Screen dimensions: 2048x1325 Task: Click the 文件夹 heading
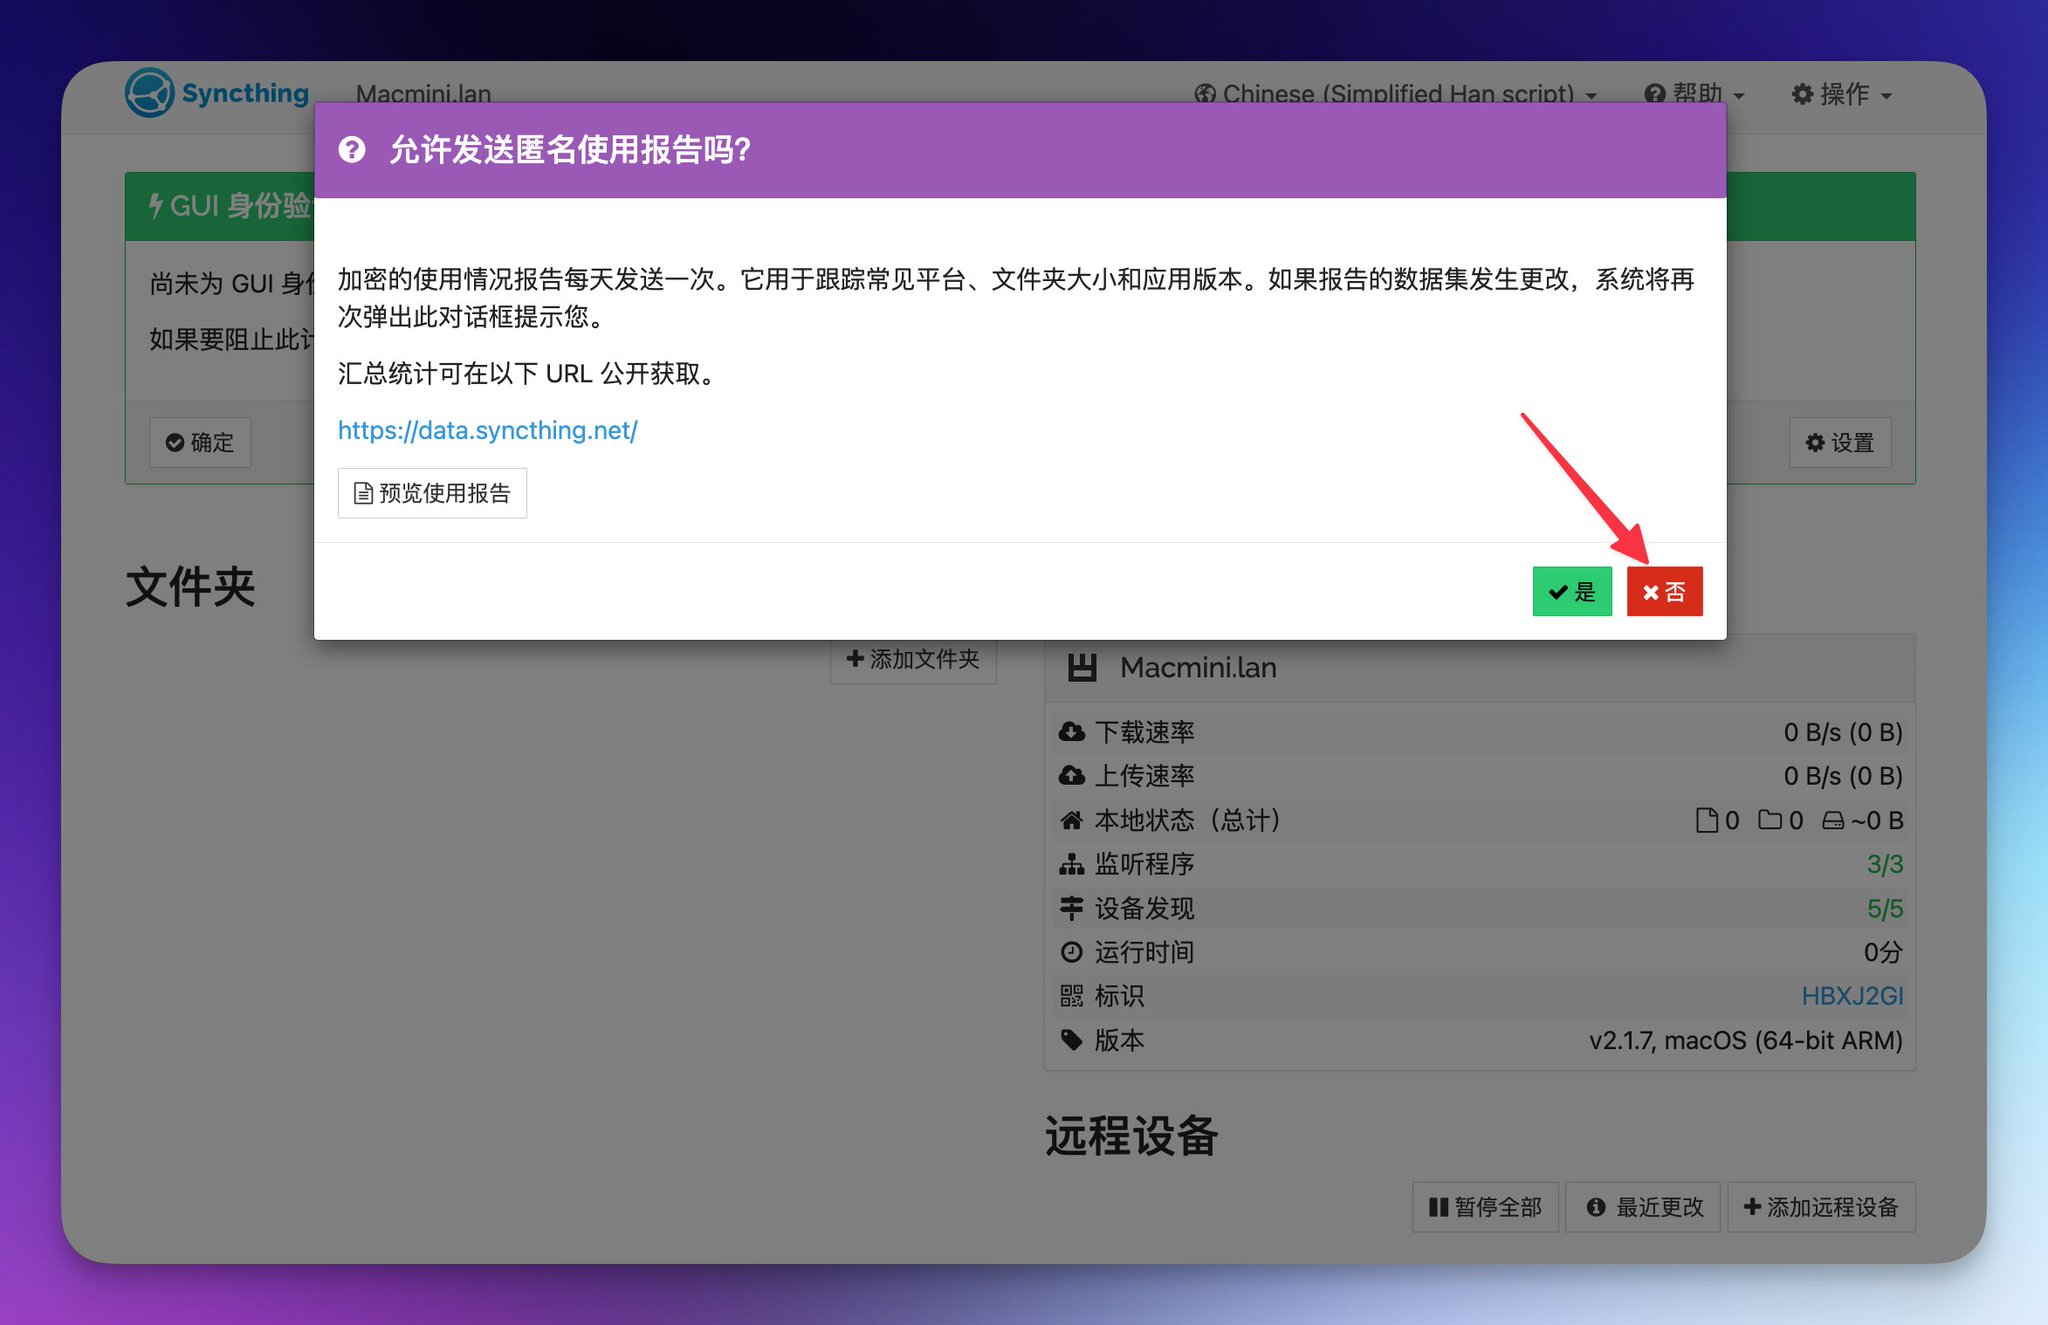pyautogui.click(x=190, y=587)
